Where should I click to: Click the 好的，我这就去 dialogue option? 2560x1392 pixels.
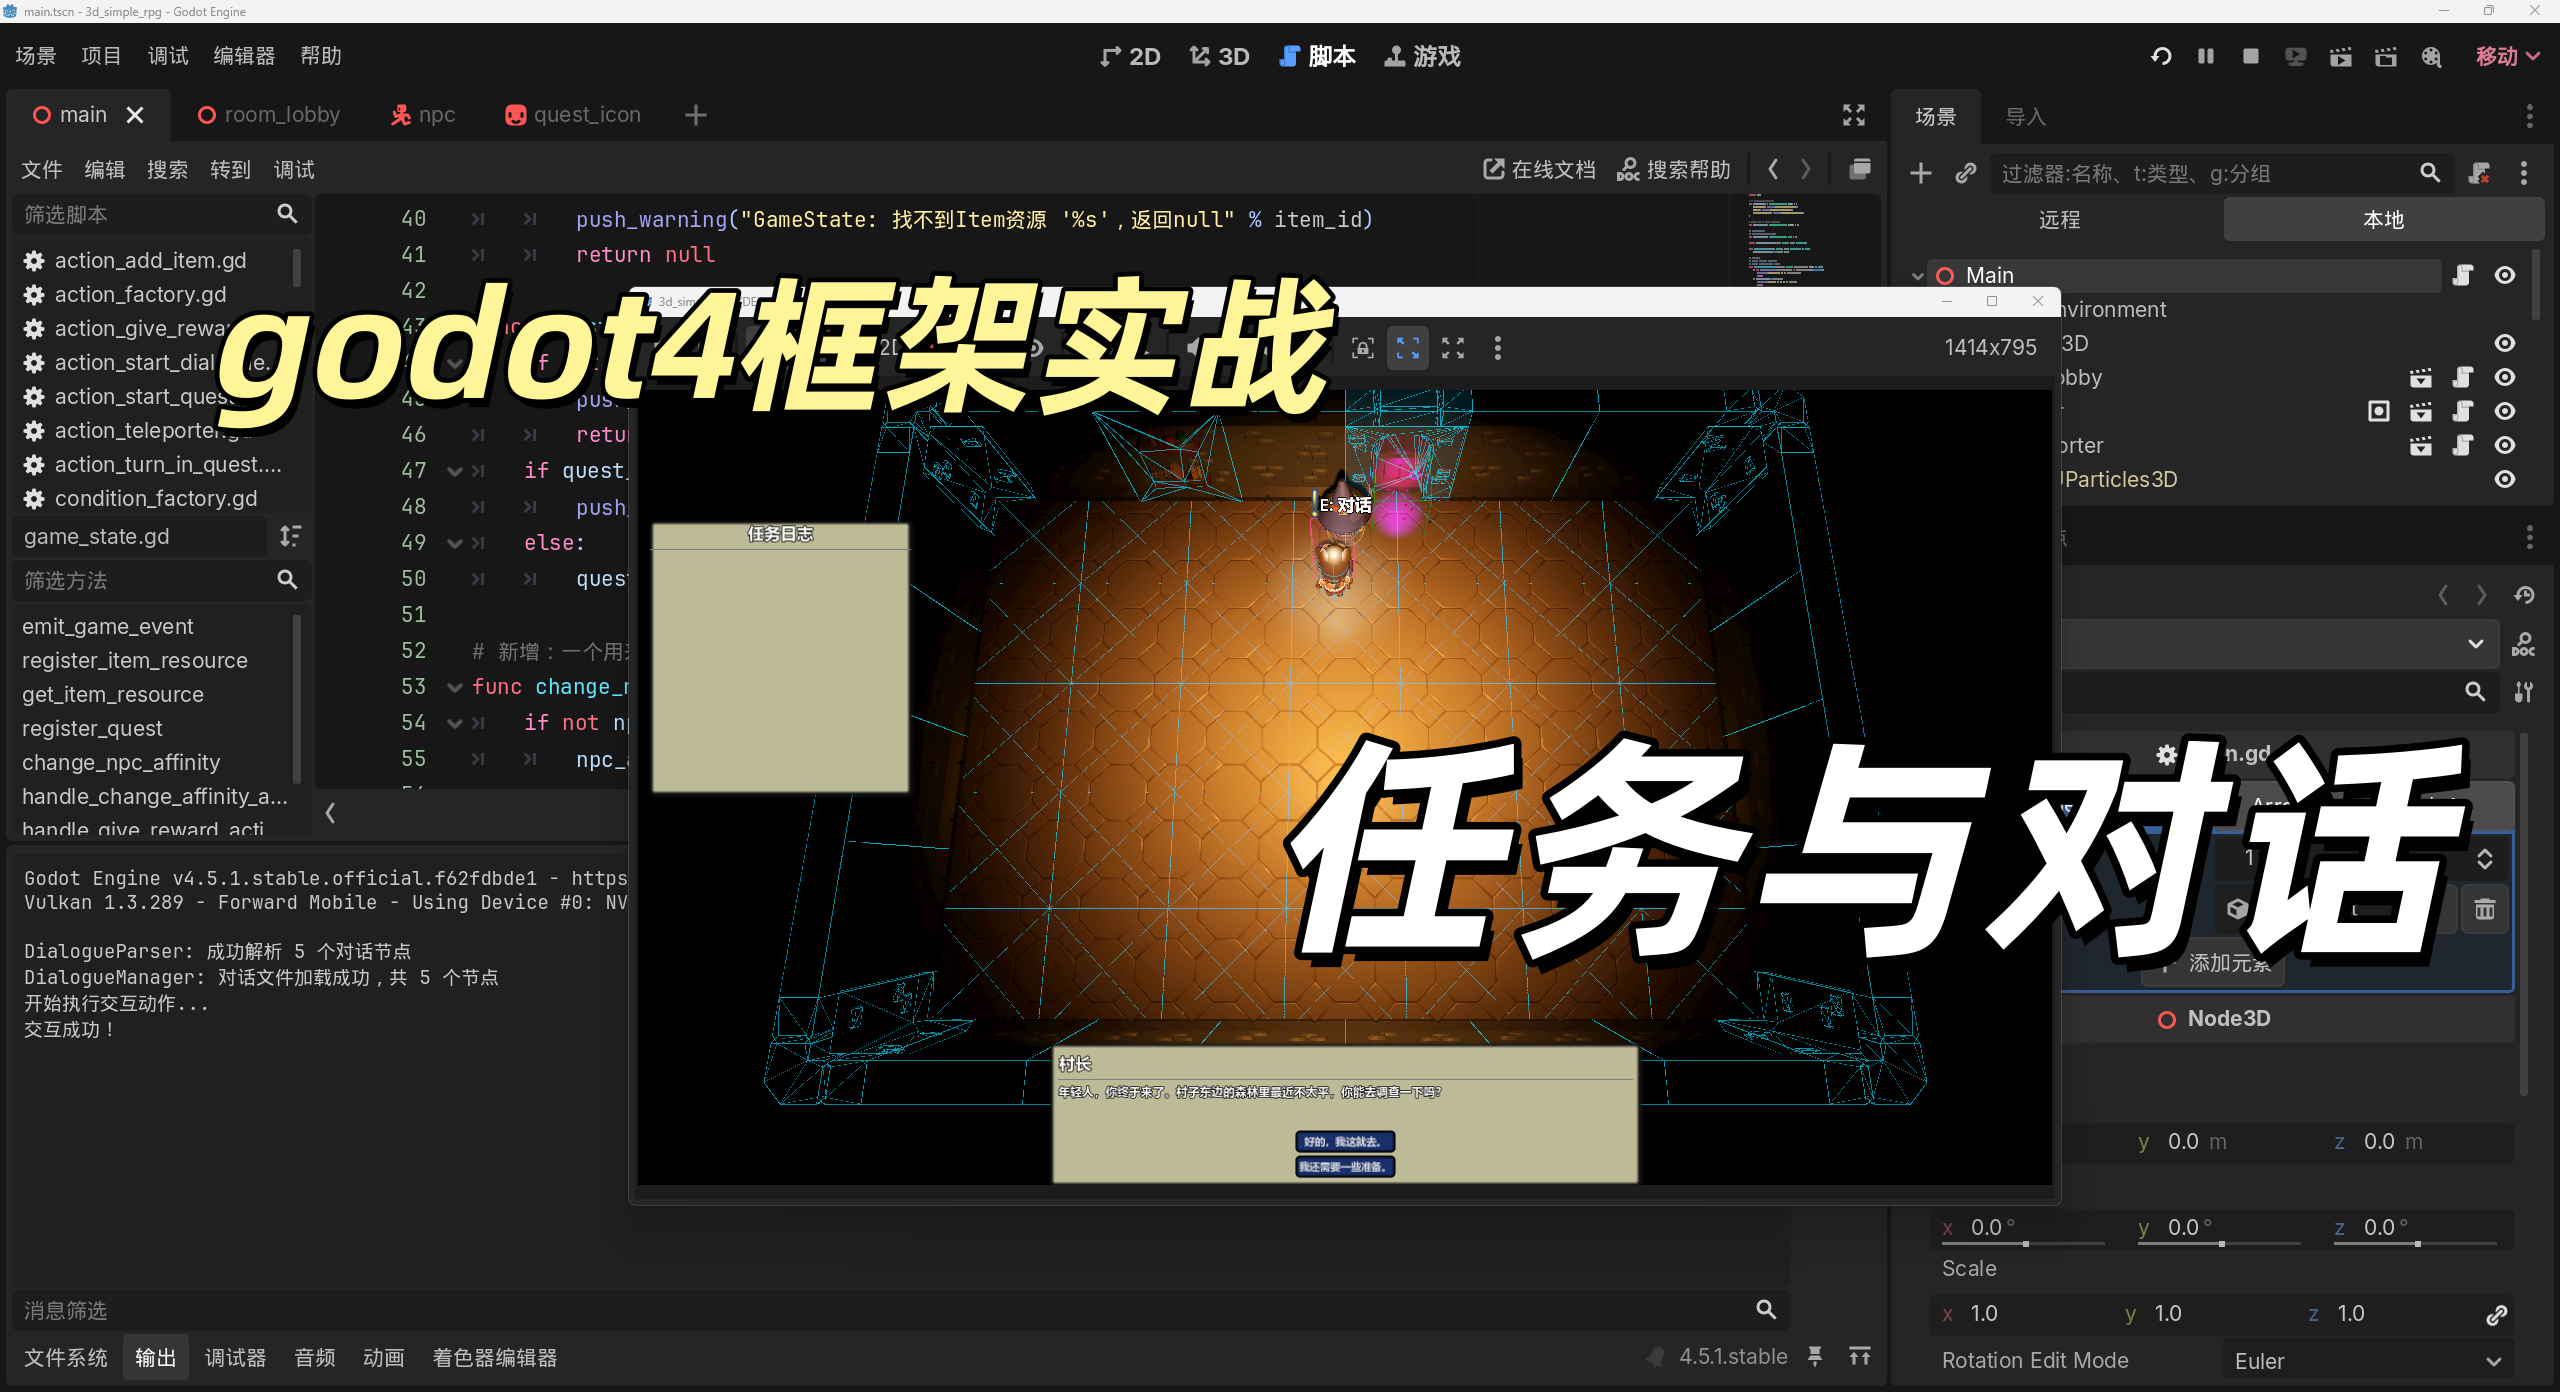1343,1141
